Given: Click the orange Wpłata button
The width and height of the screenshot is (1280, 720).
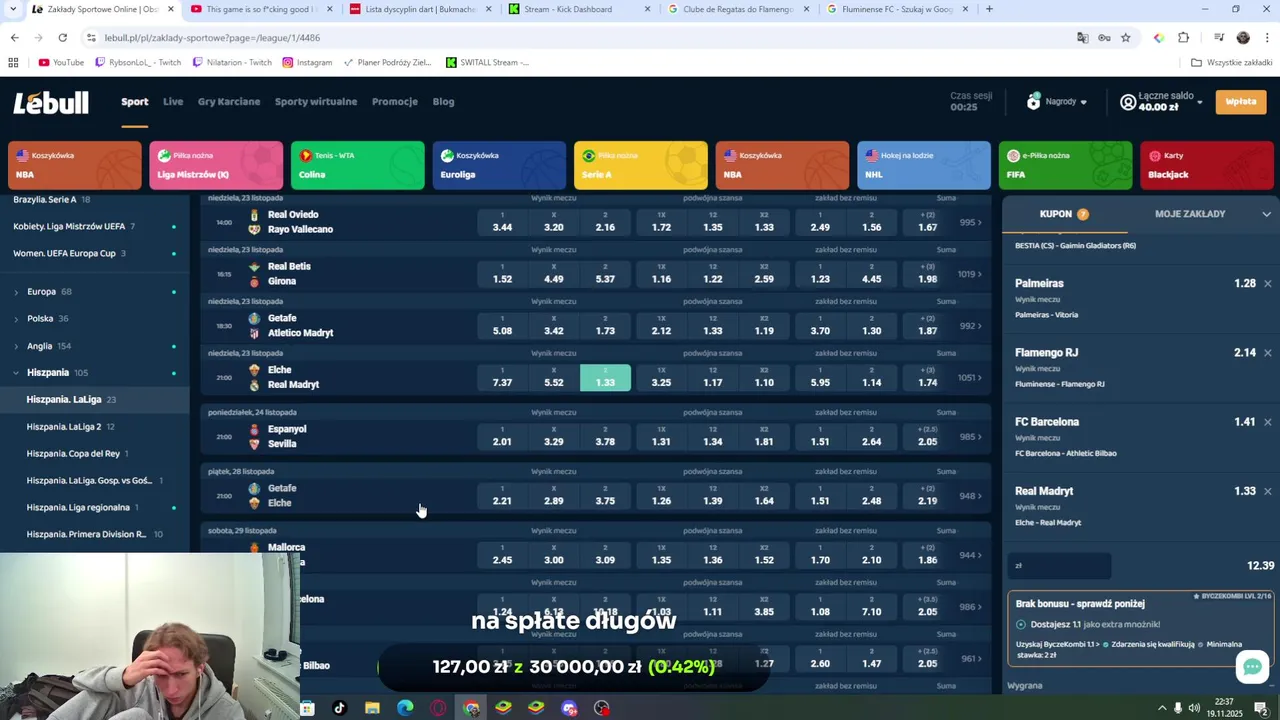Looking at the screenshot, I should [x=1240, y=102].
